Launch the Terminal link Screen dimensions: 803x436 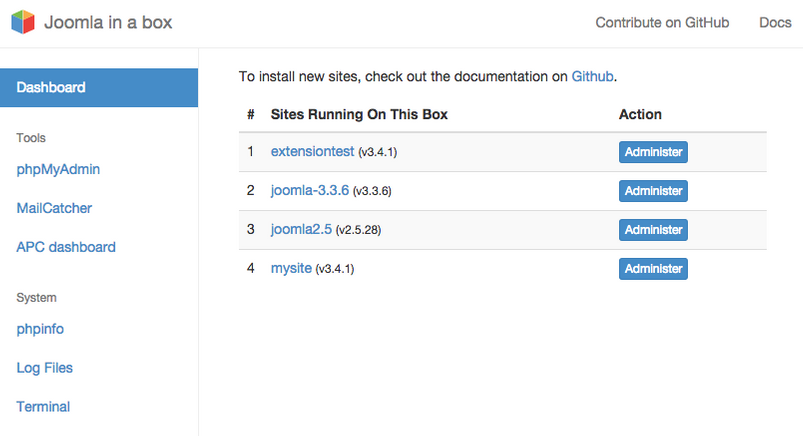pyautogui.click(x=43, y=407)
